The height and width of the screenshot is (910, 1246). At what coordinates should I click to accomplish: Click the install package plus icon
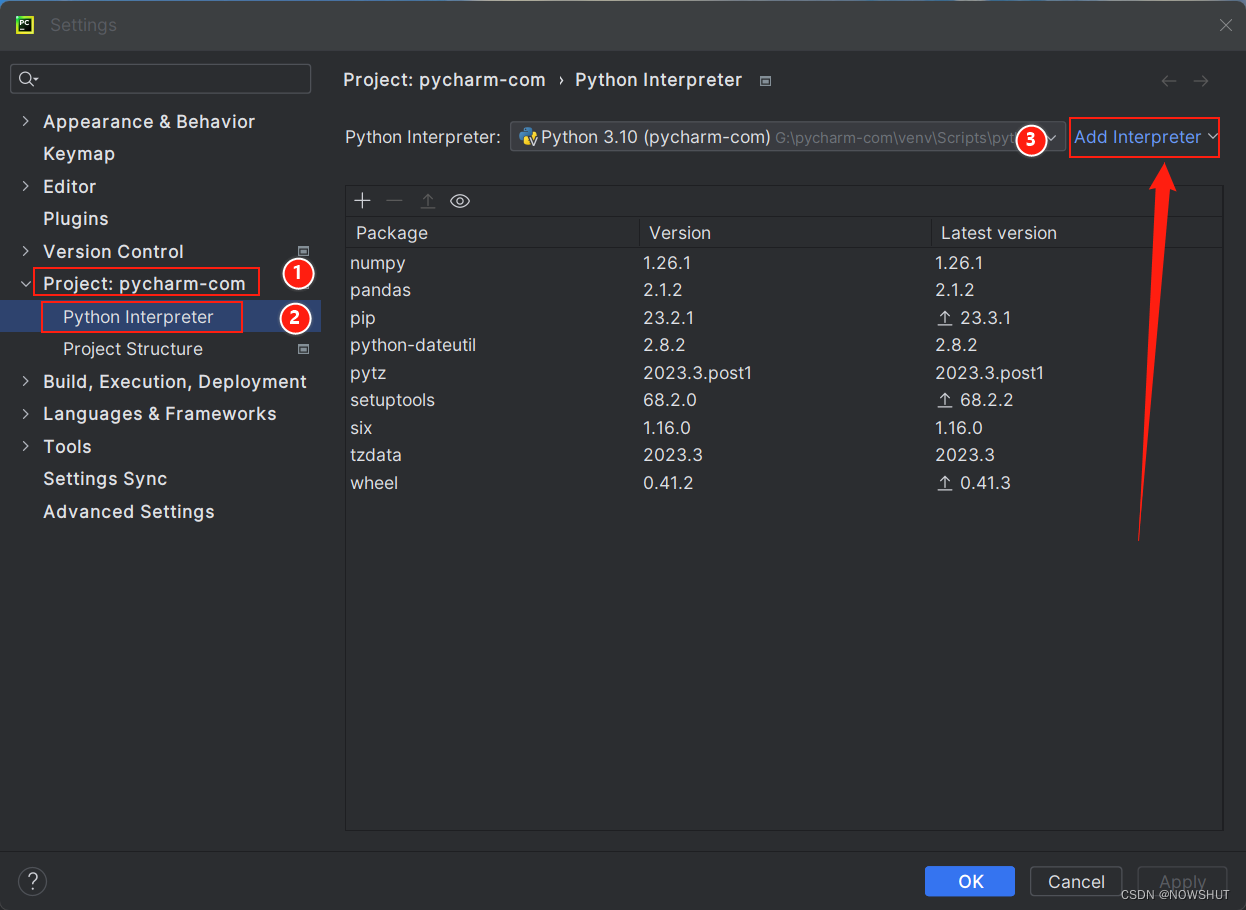pyautogui.click(x=362, y=201)
